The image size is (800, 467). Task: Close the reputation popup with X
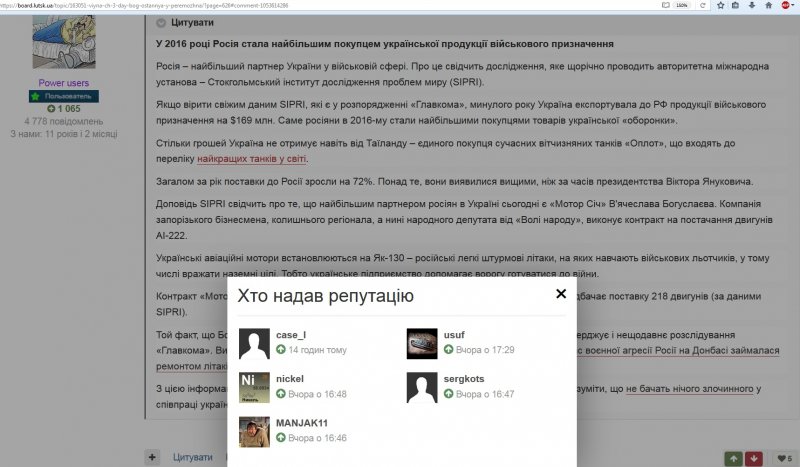[x=561, y=294]
